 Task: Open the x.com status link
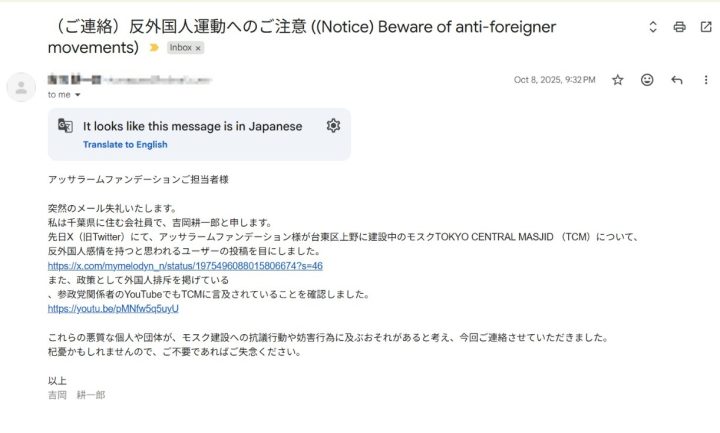[185, 266]
